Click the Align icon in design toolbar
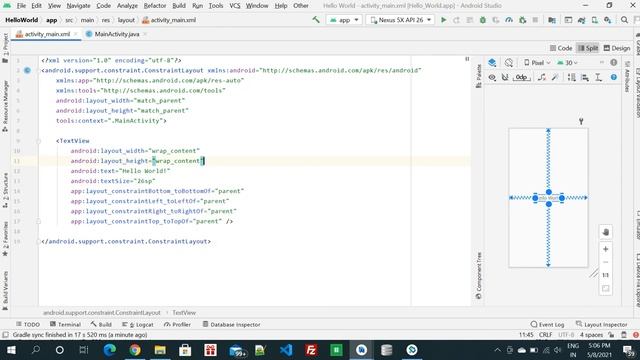Screen dimensions: 640x360 pos(585,77)
